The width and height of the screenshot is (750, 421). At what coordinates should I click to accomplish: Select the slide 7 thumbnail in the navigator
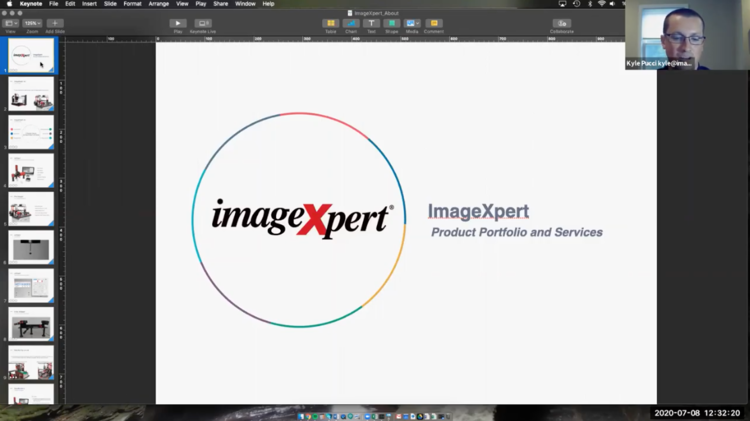[31, 286]
